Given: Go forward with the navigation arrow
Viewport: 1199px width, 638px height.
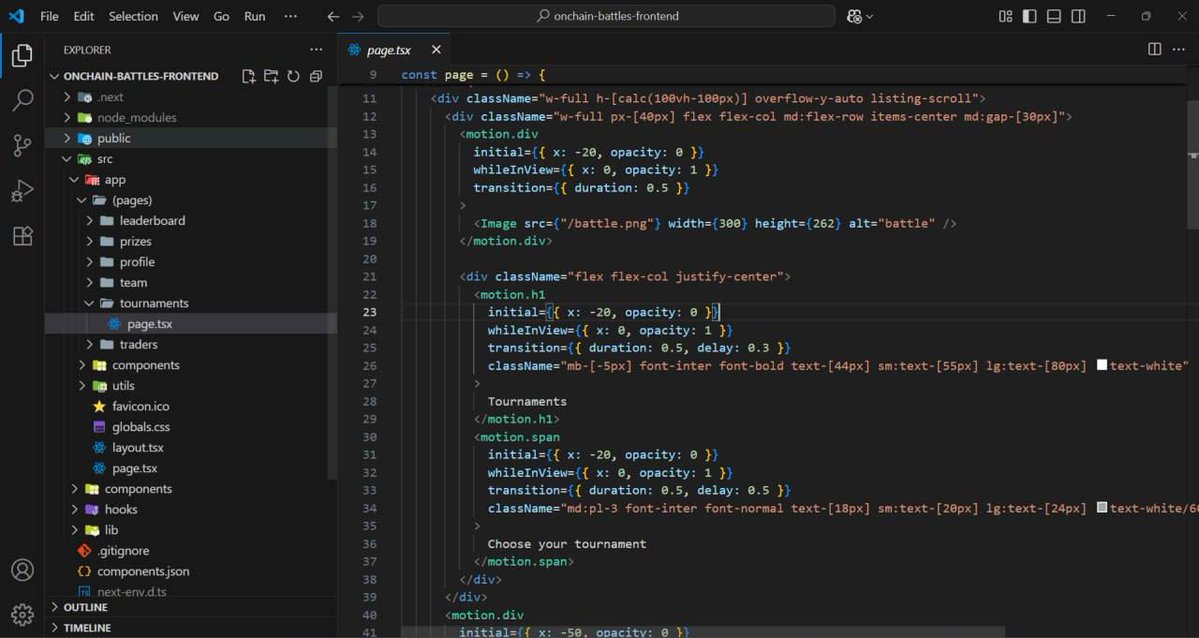Looking at the screenshot, I should (x=357, y=16).
